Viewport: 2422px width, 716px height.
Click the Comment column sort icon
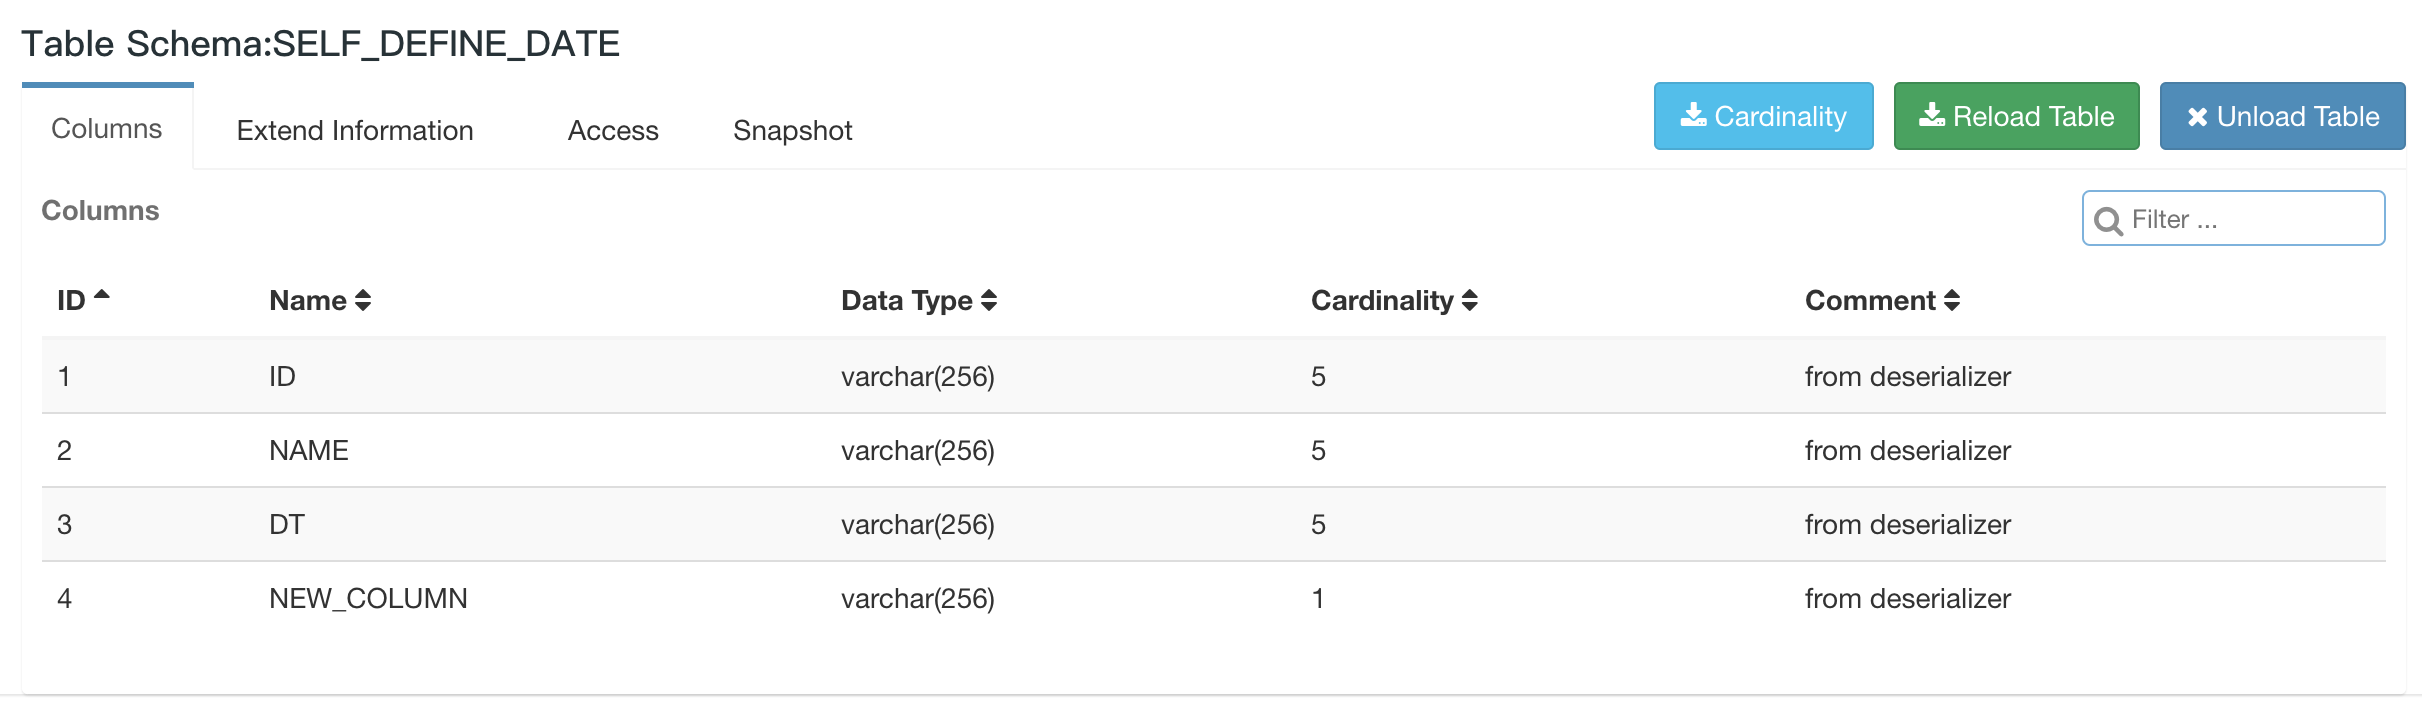click(1951, 300)
